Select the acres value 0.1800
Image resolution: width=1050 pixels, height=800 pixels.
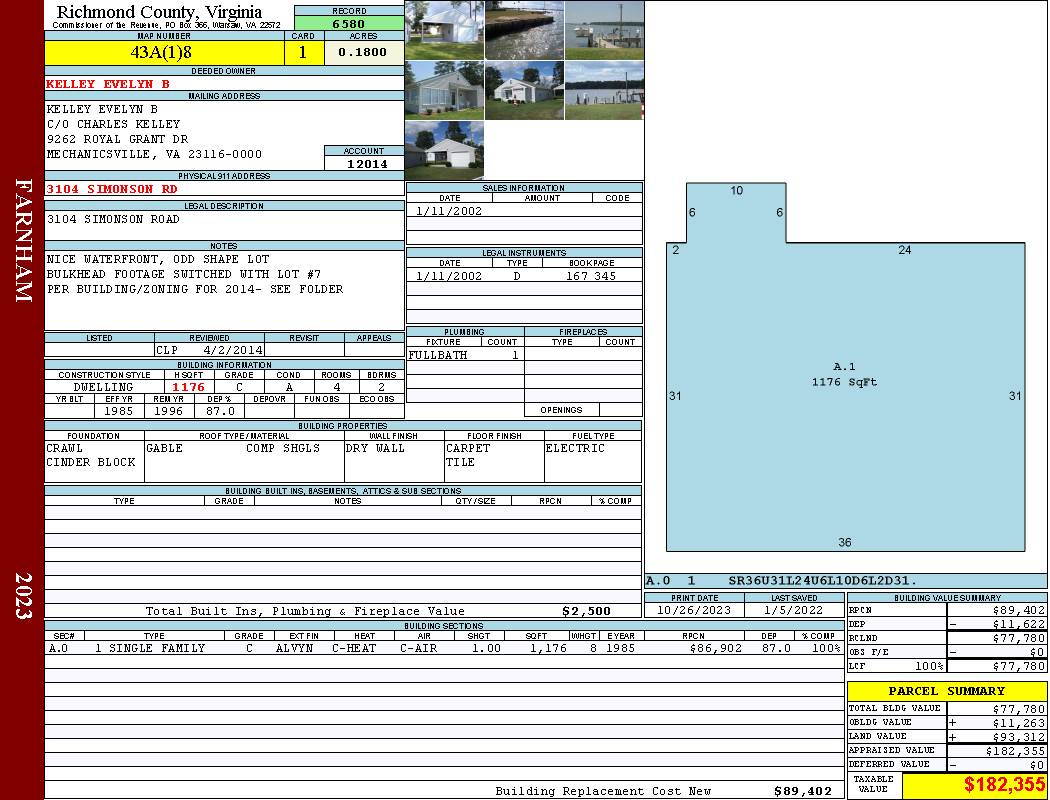tap(362, 52)
